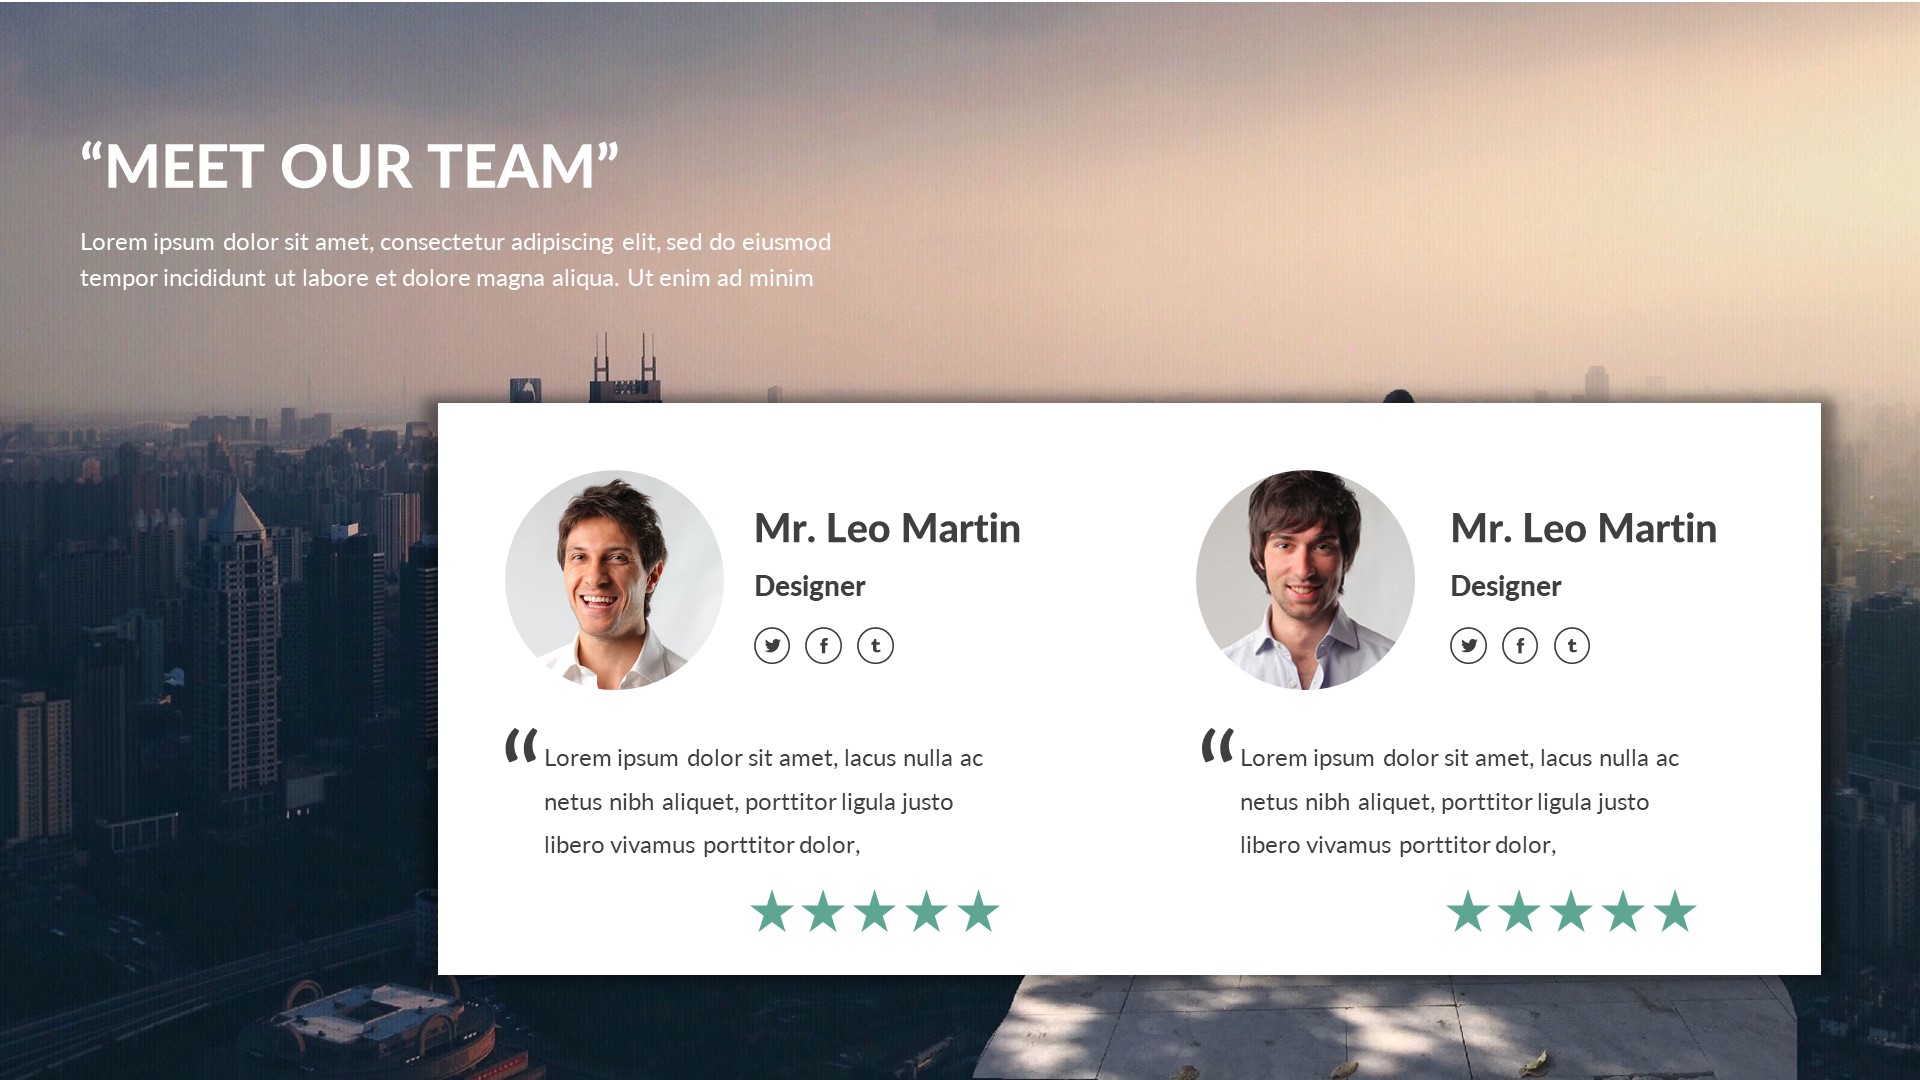Select the first star in left rating
Screen dimensions: 1920x1080
772,911
